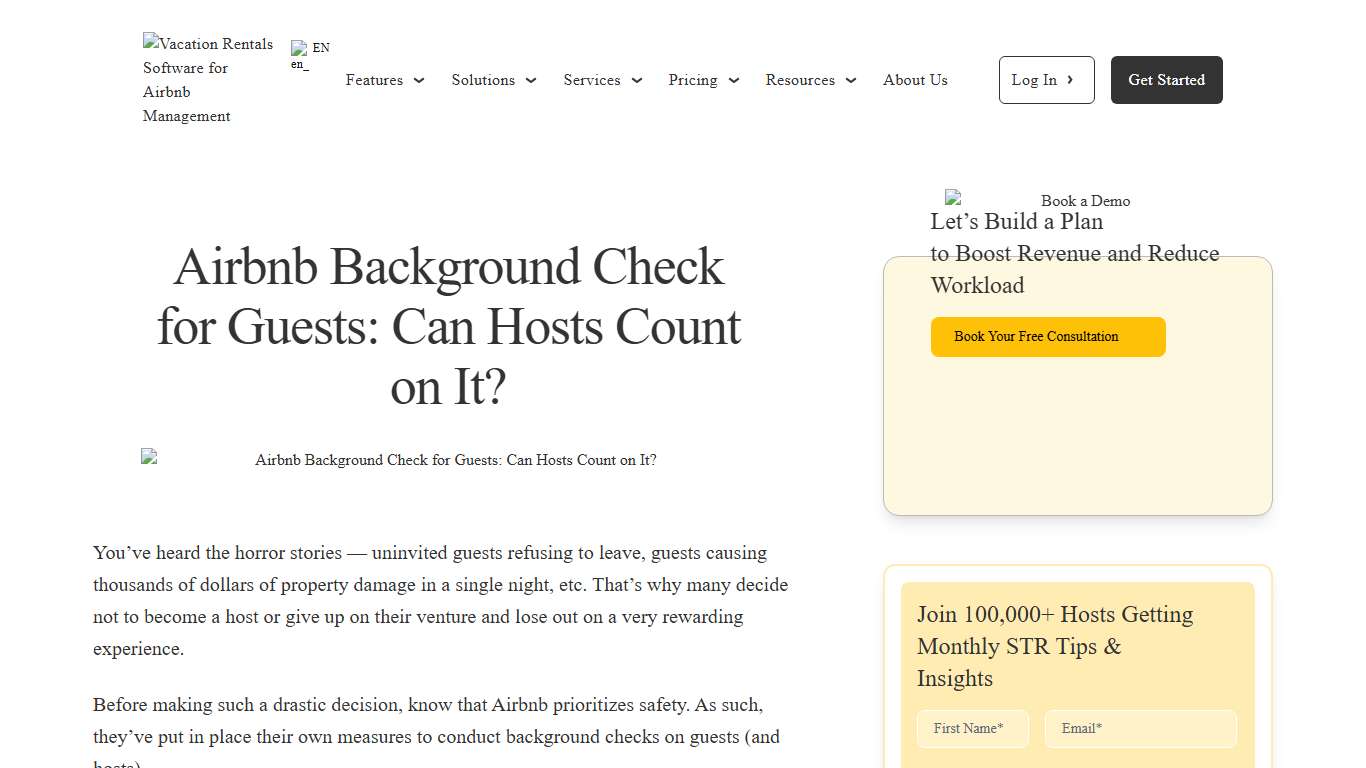This screenshot has width=1366, height=768.
Task: Click the arrow icon inside Log In
Action: (x=1070, y=79)
